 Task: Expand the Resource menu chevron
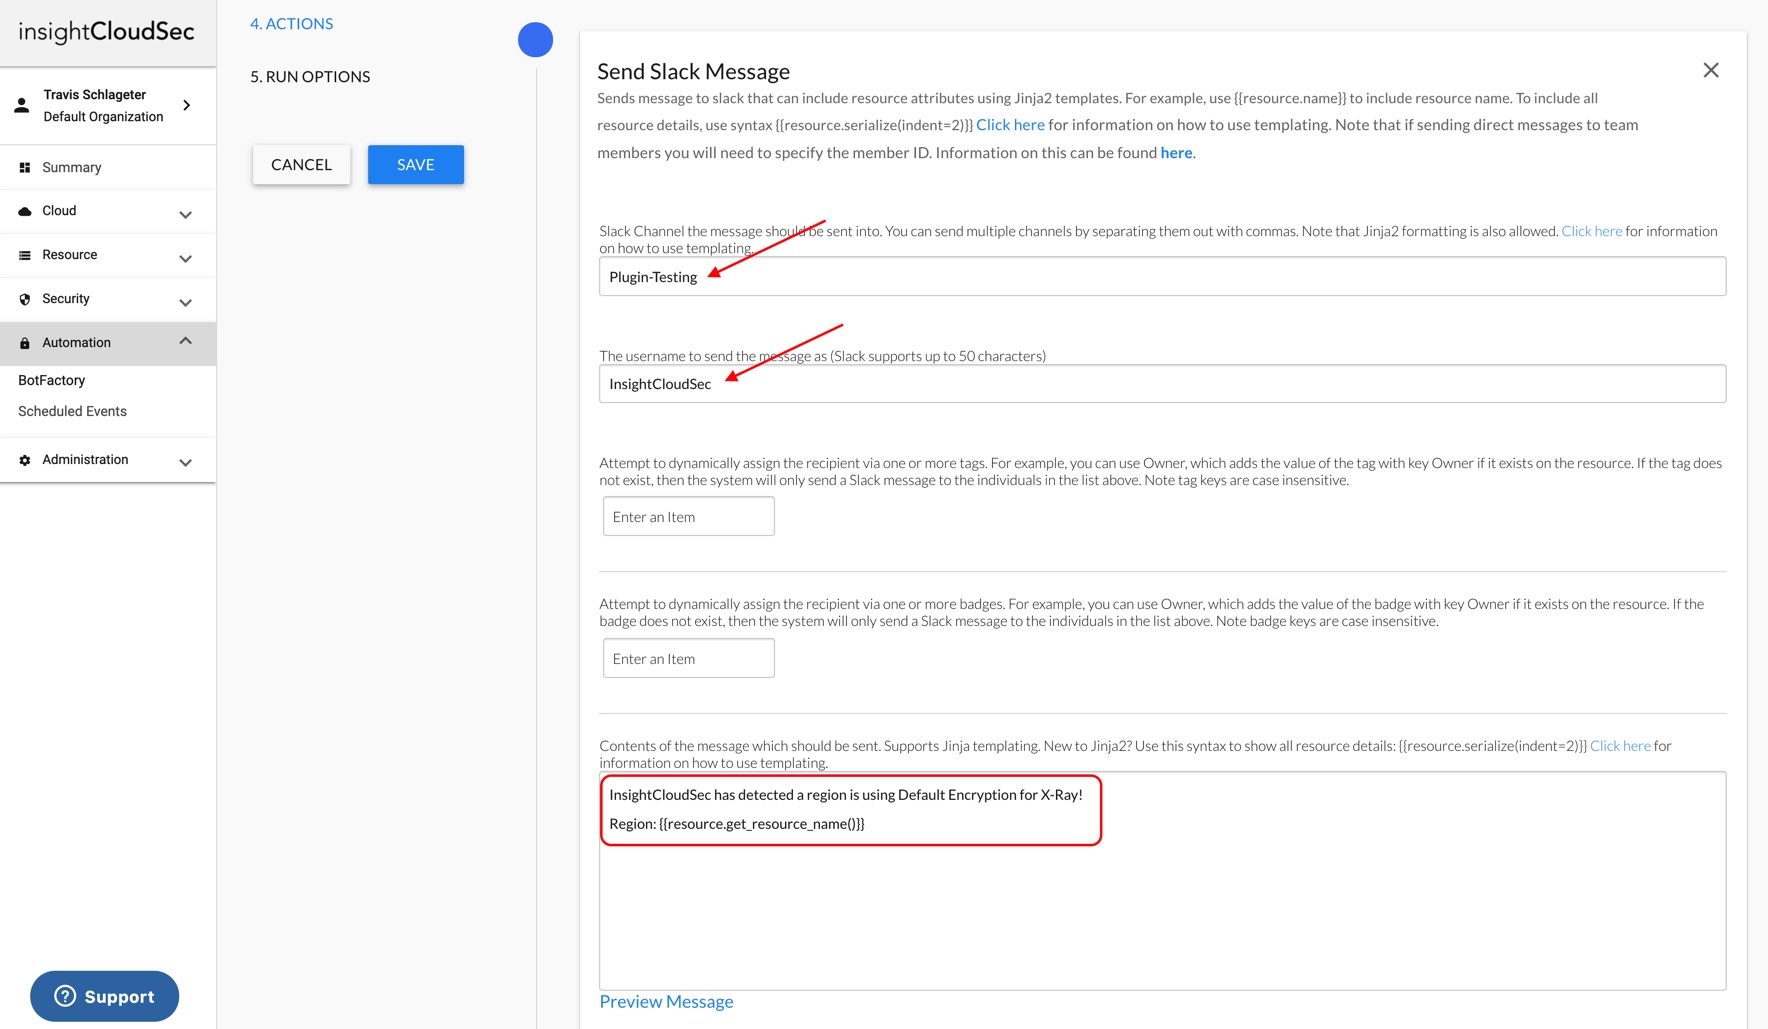pyautogui.click(x=185, y=258)
